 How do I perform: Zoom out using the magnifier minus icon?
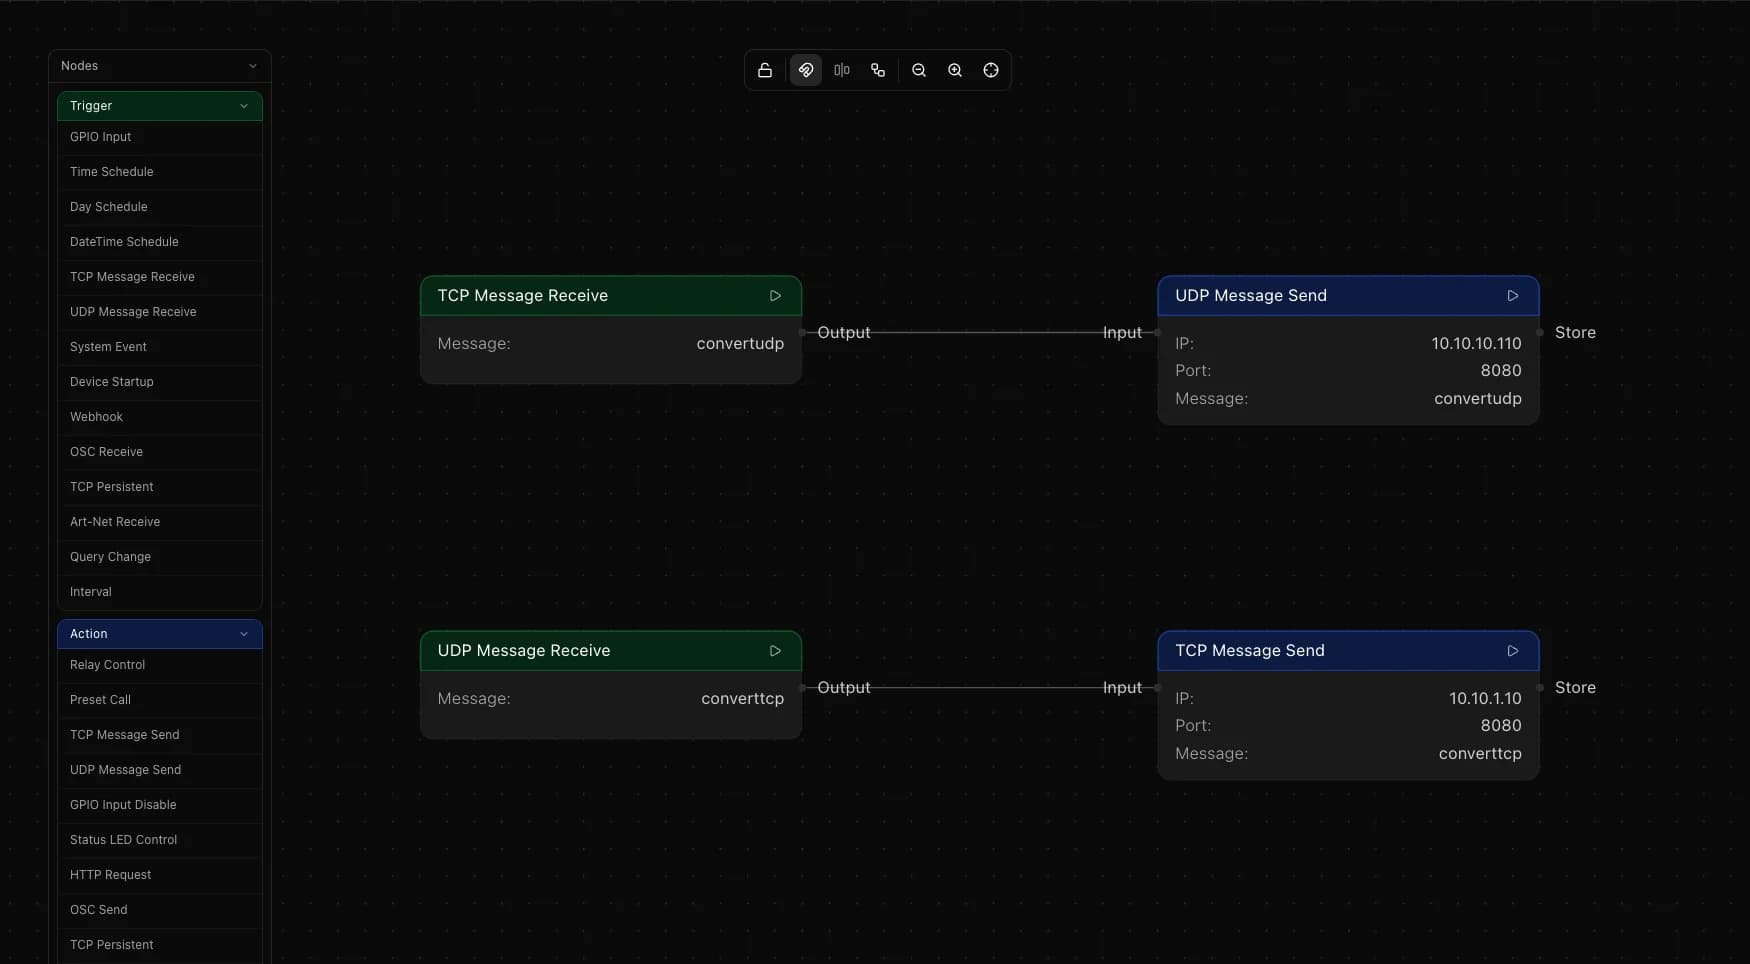pyautogui.click(x=919, y=70)
